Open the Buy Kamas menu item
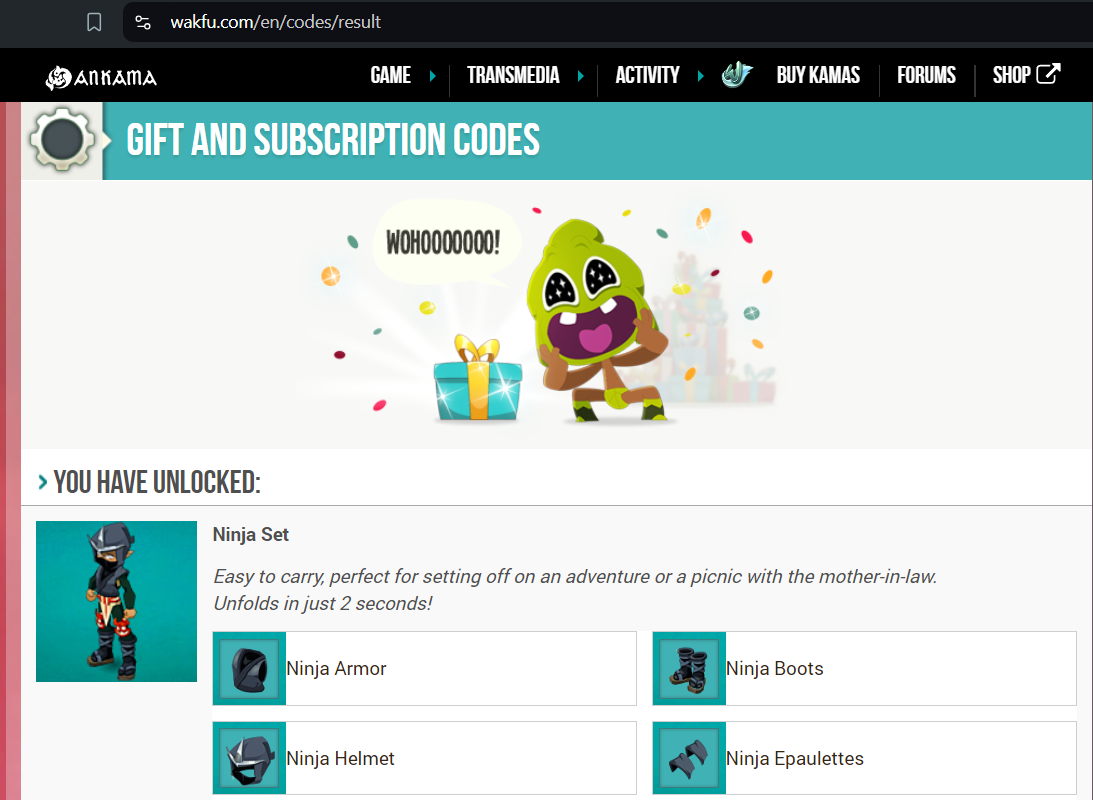The image size is (1093, 800). coord(818,75)
